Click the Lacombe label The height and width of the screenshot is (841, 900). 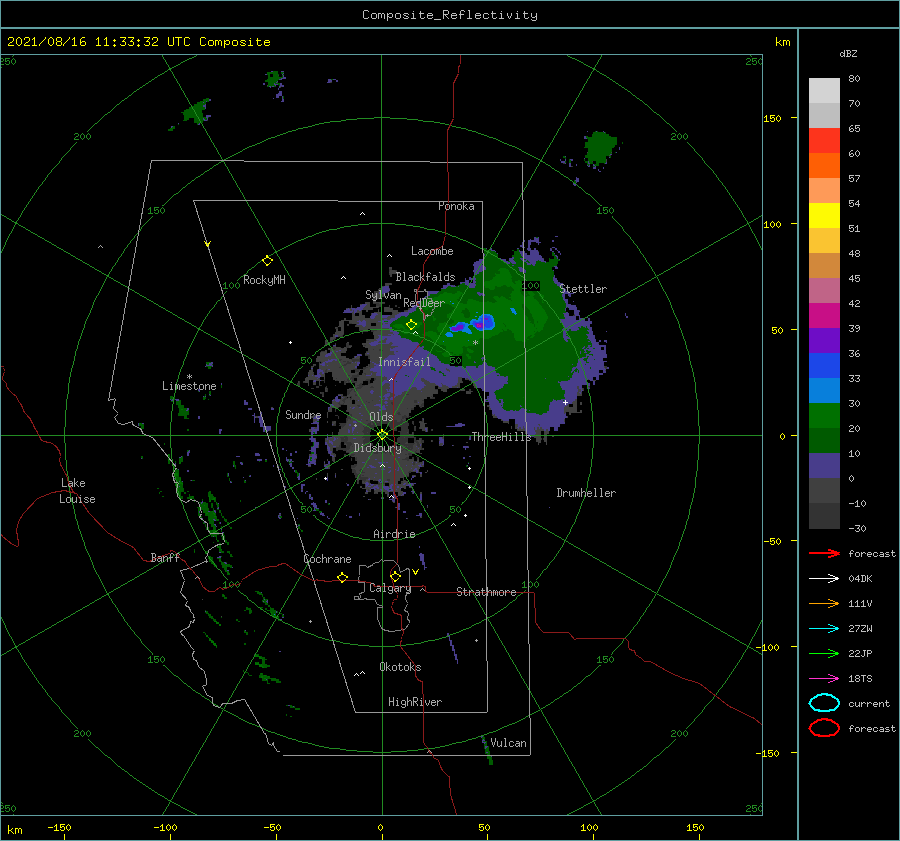tap(432, 251)
